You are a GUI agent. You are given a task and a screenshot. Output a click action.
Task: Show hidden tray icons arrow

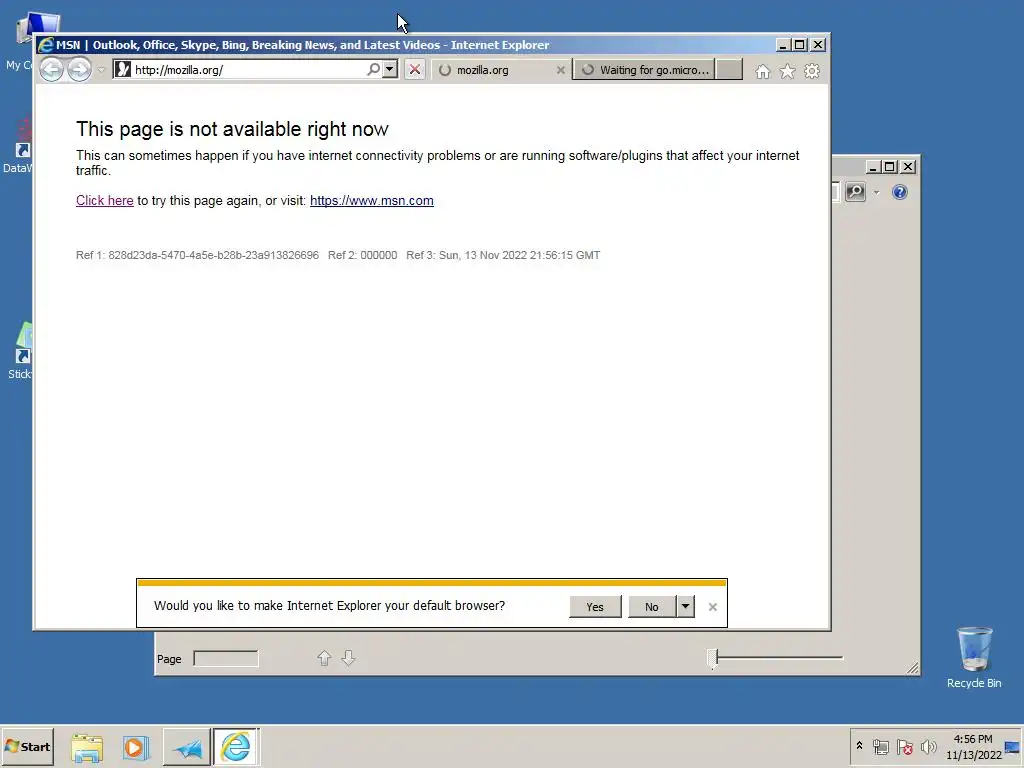point(859,746)
